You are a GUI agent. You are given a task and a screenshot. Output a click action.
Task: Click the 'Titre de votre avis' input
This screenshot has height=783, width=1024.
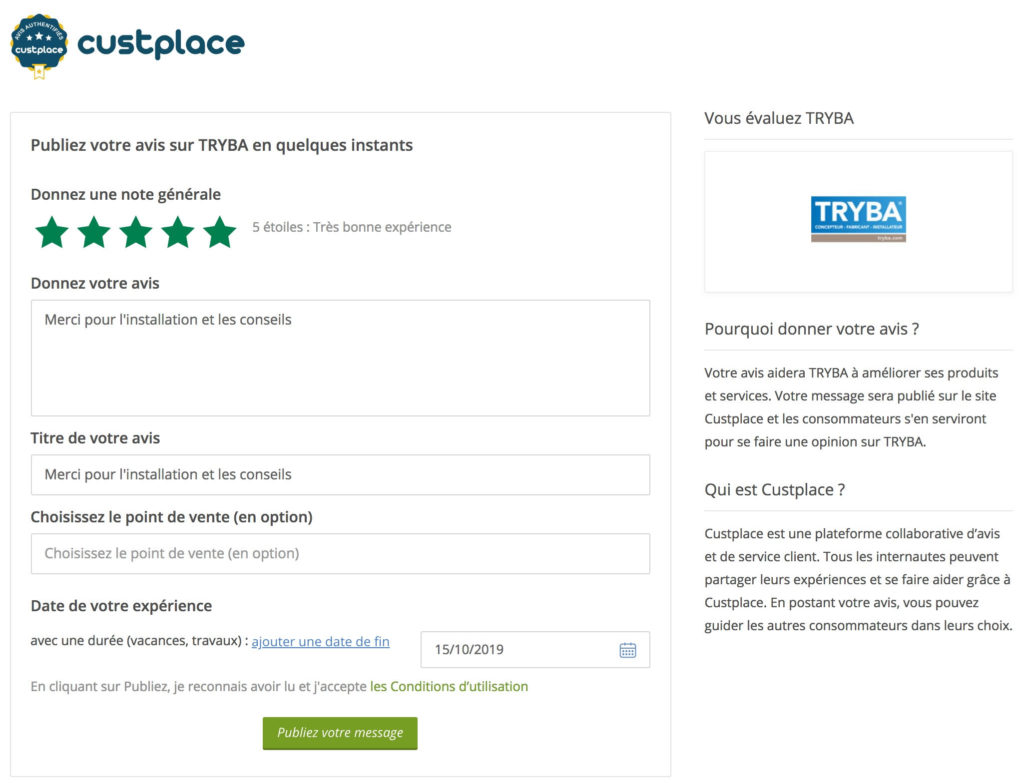(340, 474)
